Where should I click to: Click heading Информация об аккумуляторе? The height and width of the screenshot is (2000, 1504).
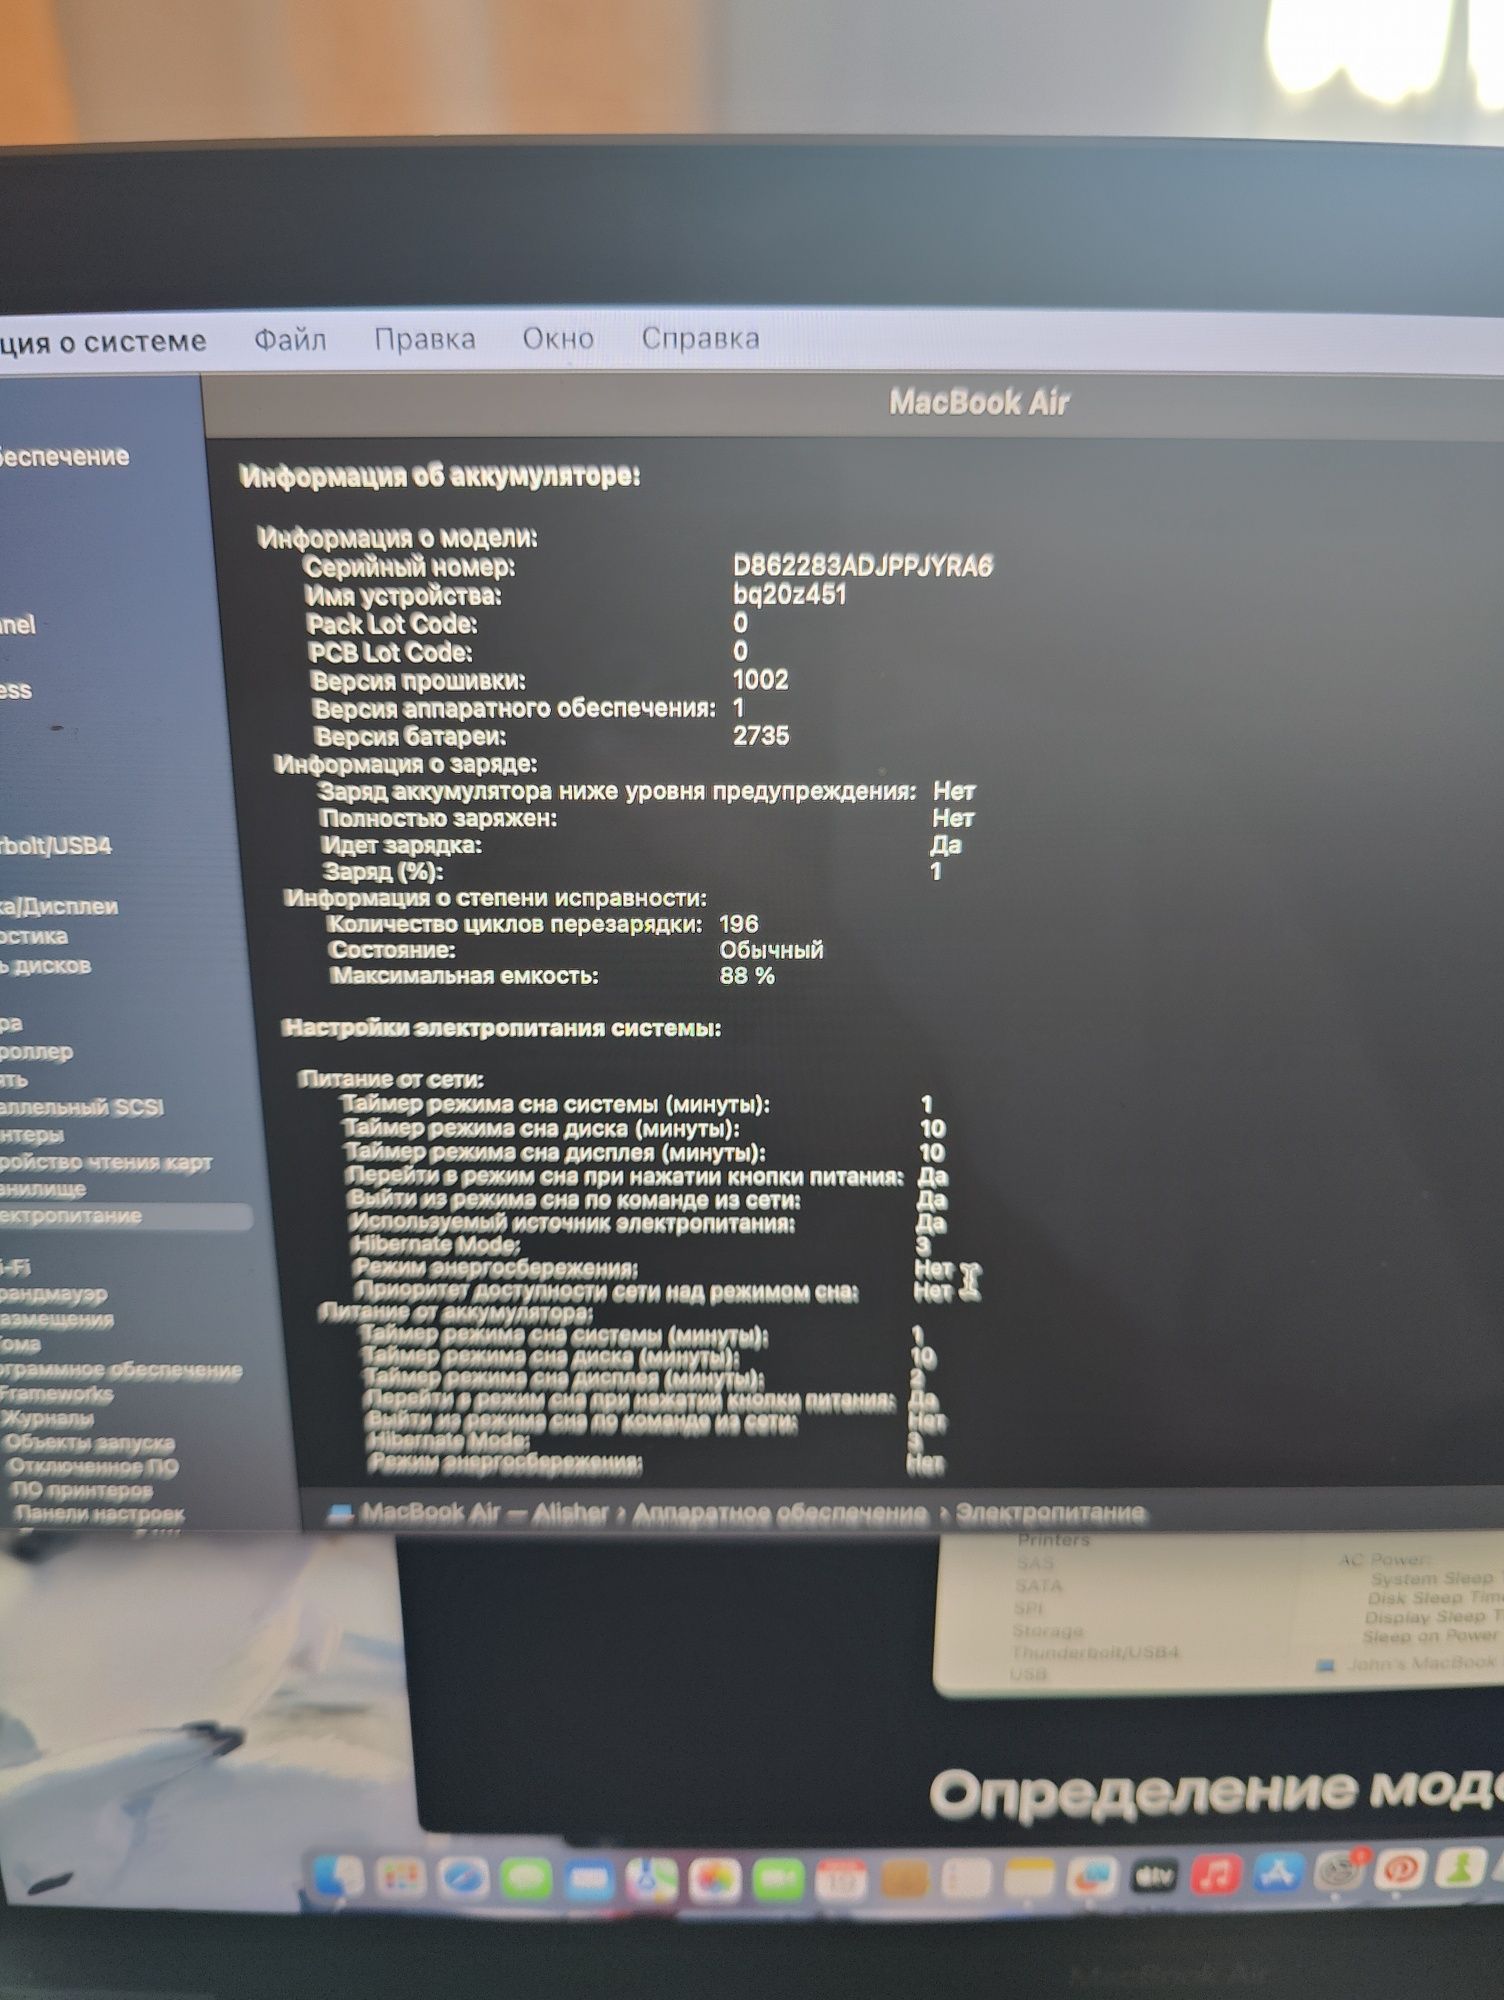(x=440, y=476)
